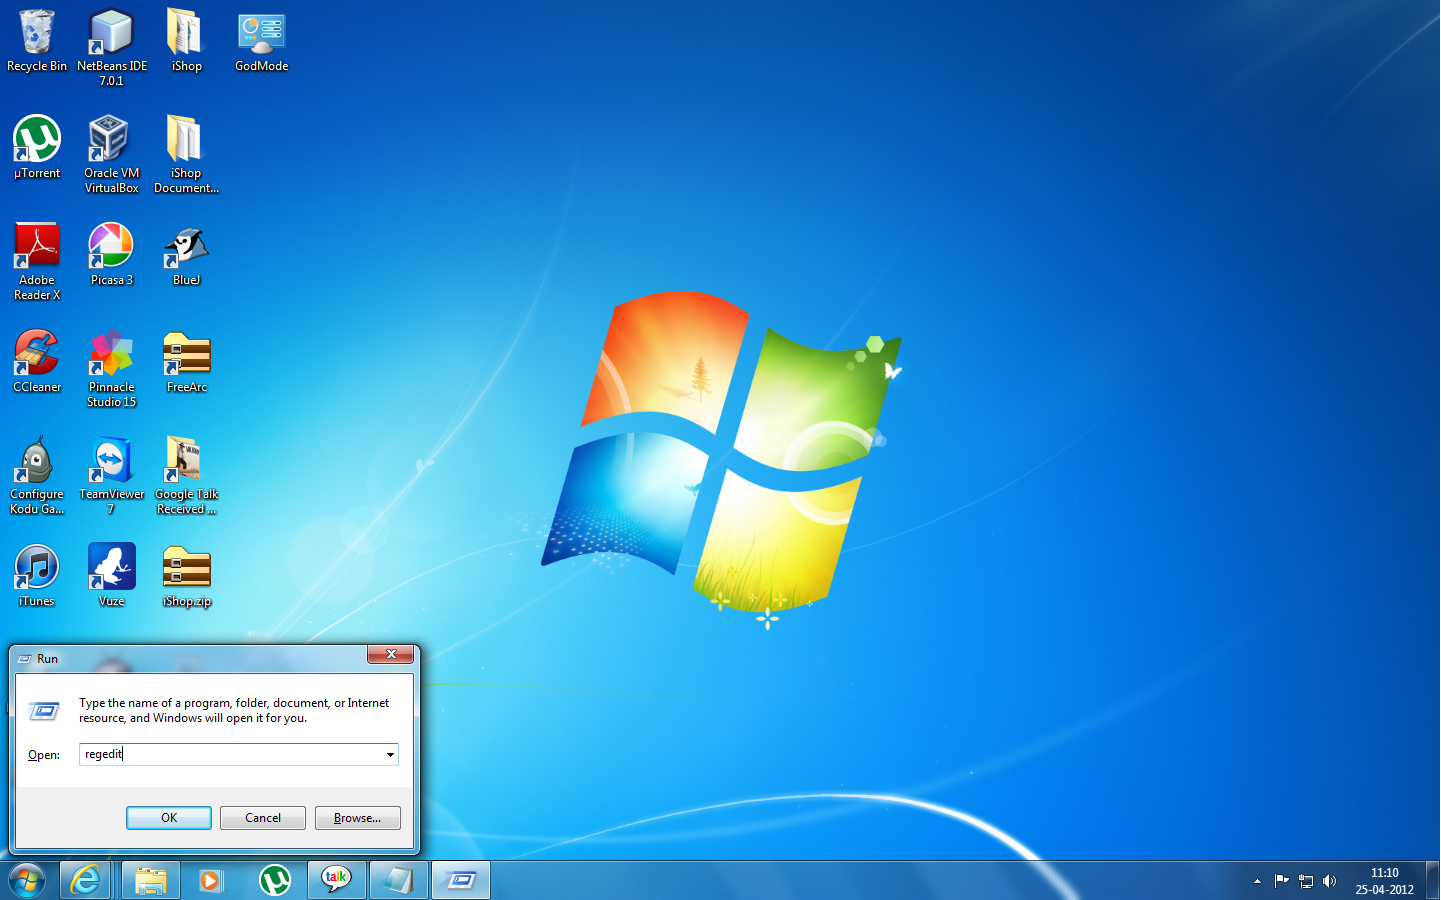The height and width of the screenshot is (900, 1441).
Task: Open Windows Media Player from the taskbar
Action: [211, 880]
